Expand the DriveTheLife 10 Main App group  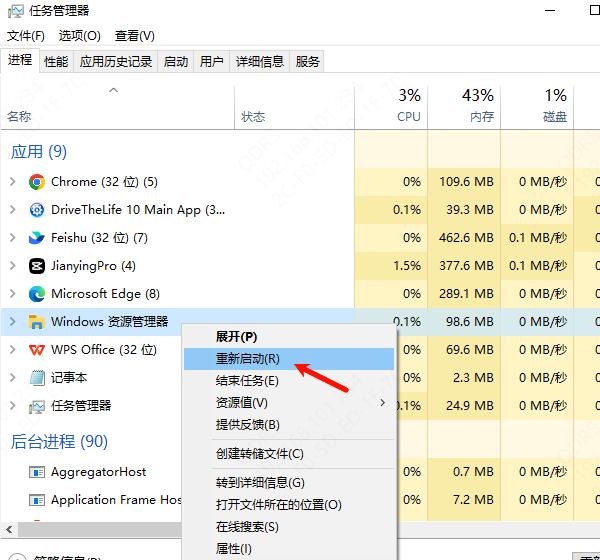[x=13, y=209]
